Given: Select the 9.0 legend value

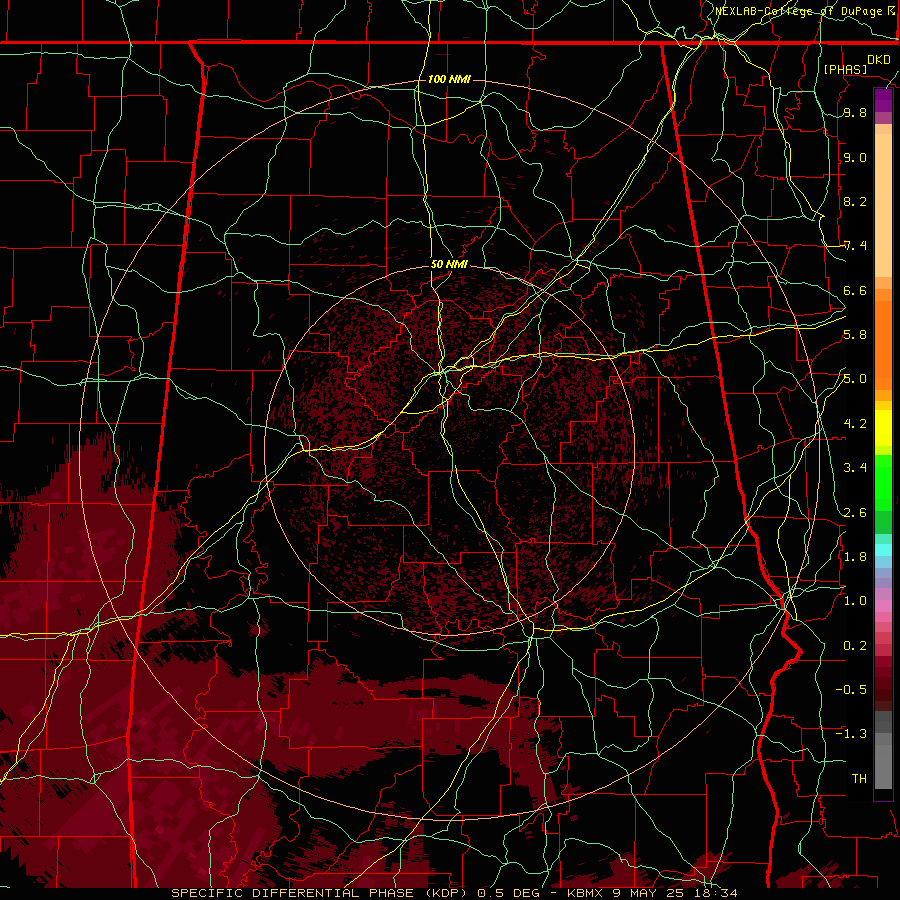Looking at the screenshot, I should click(x=855, y=158).
